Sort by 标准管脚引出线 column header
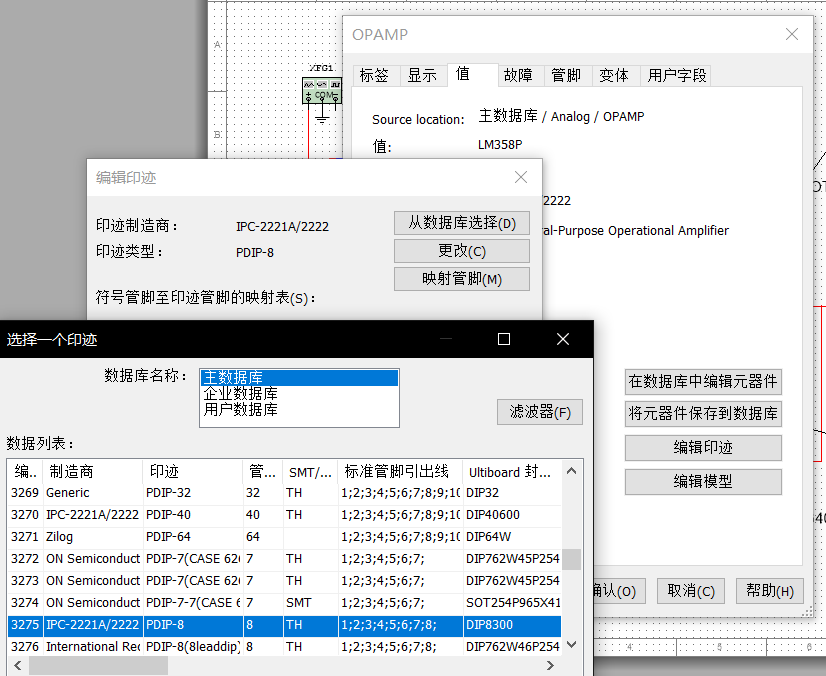 pos(400,472)
